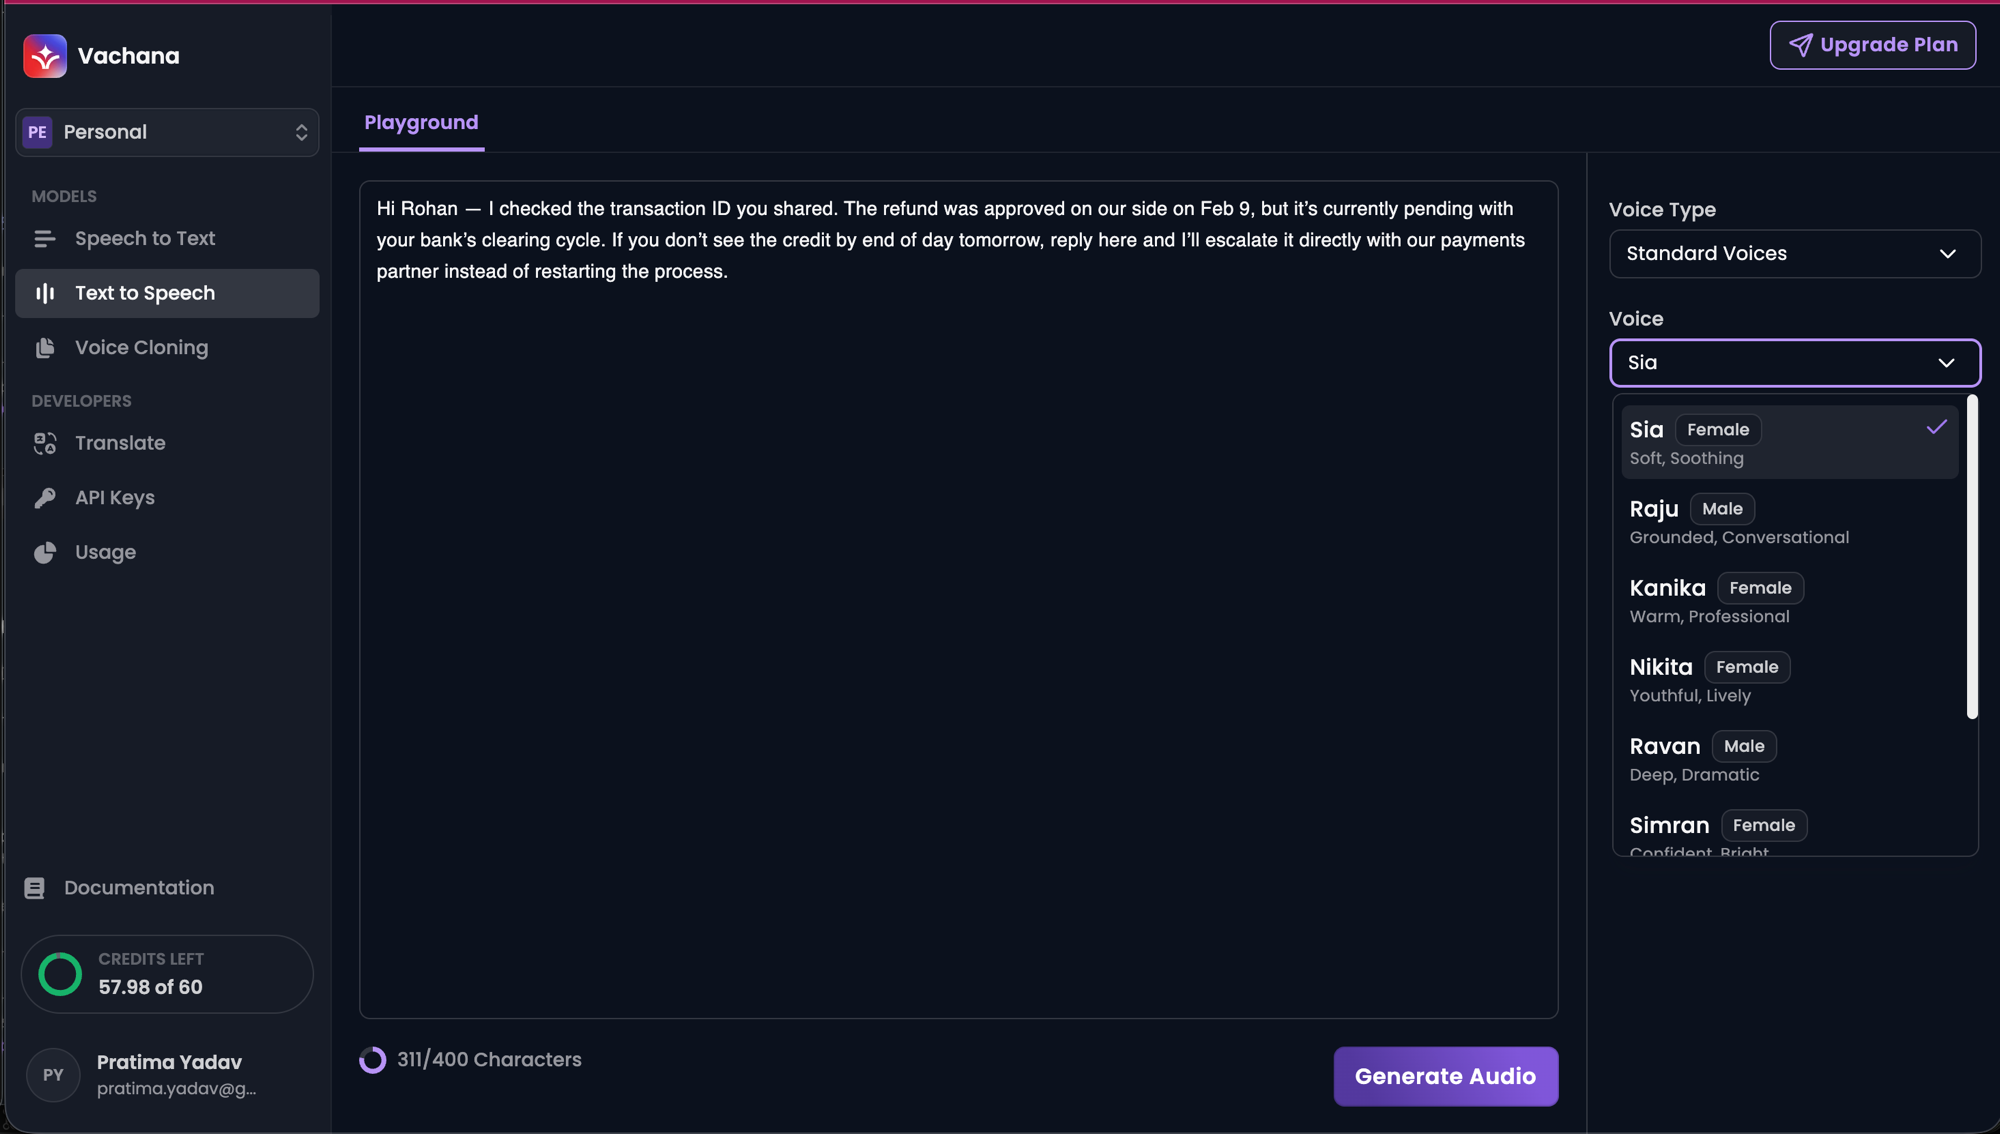2000x1134 pixels.
Task: Click the Documentation book icon
Action: [35, 888]
